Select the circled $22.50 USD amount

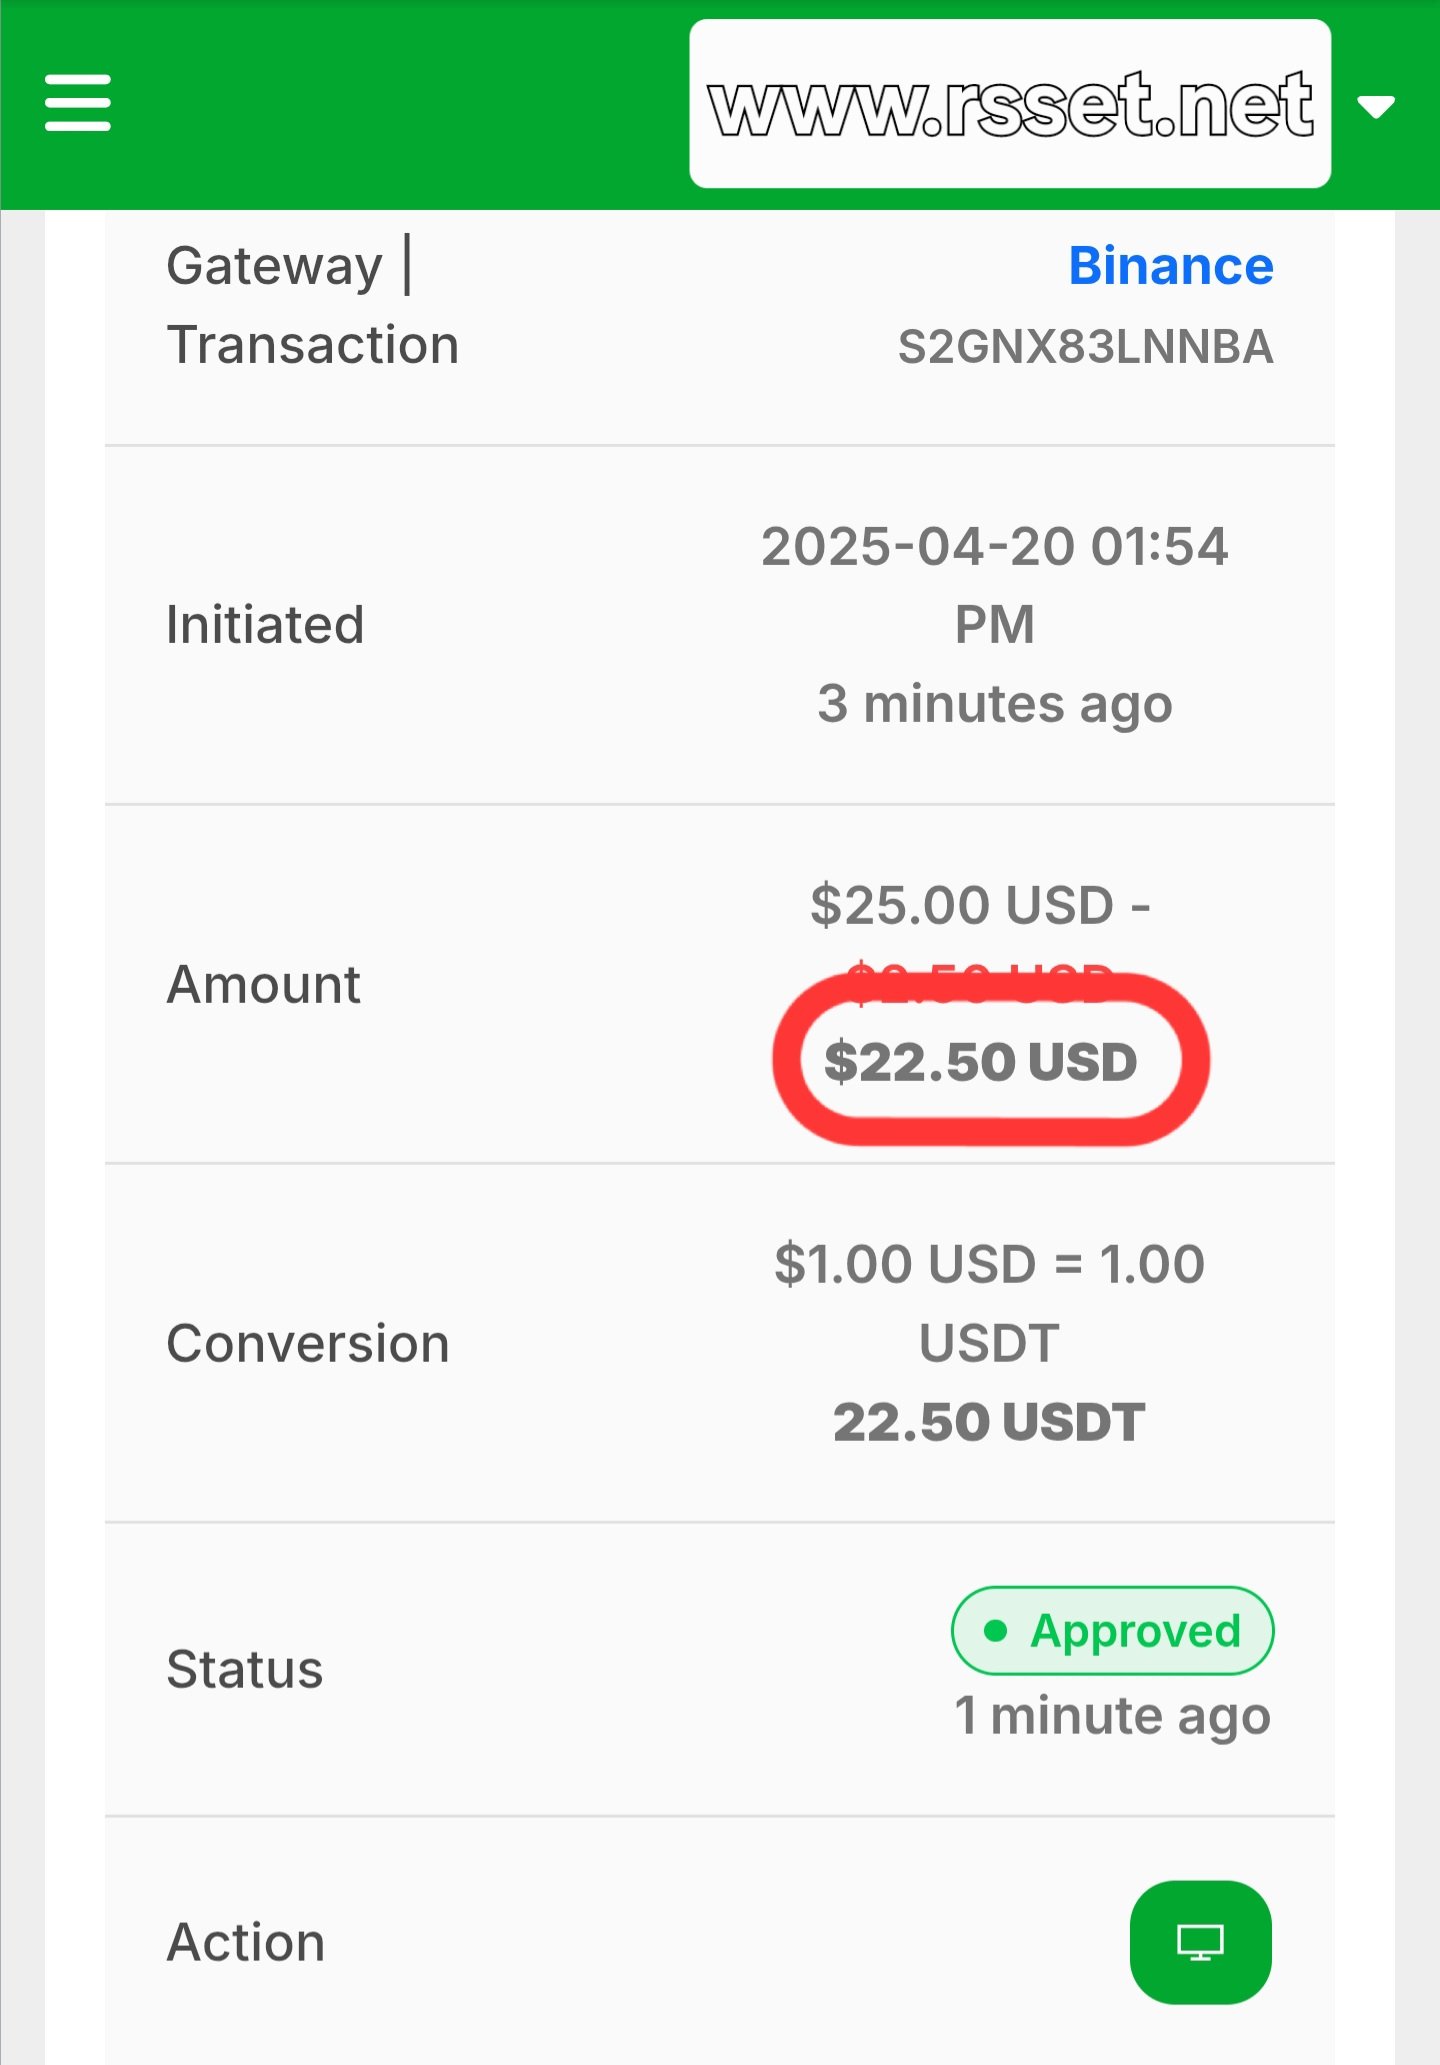pos(981,1061)
